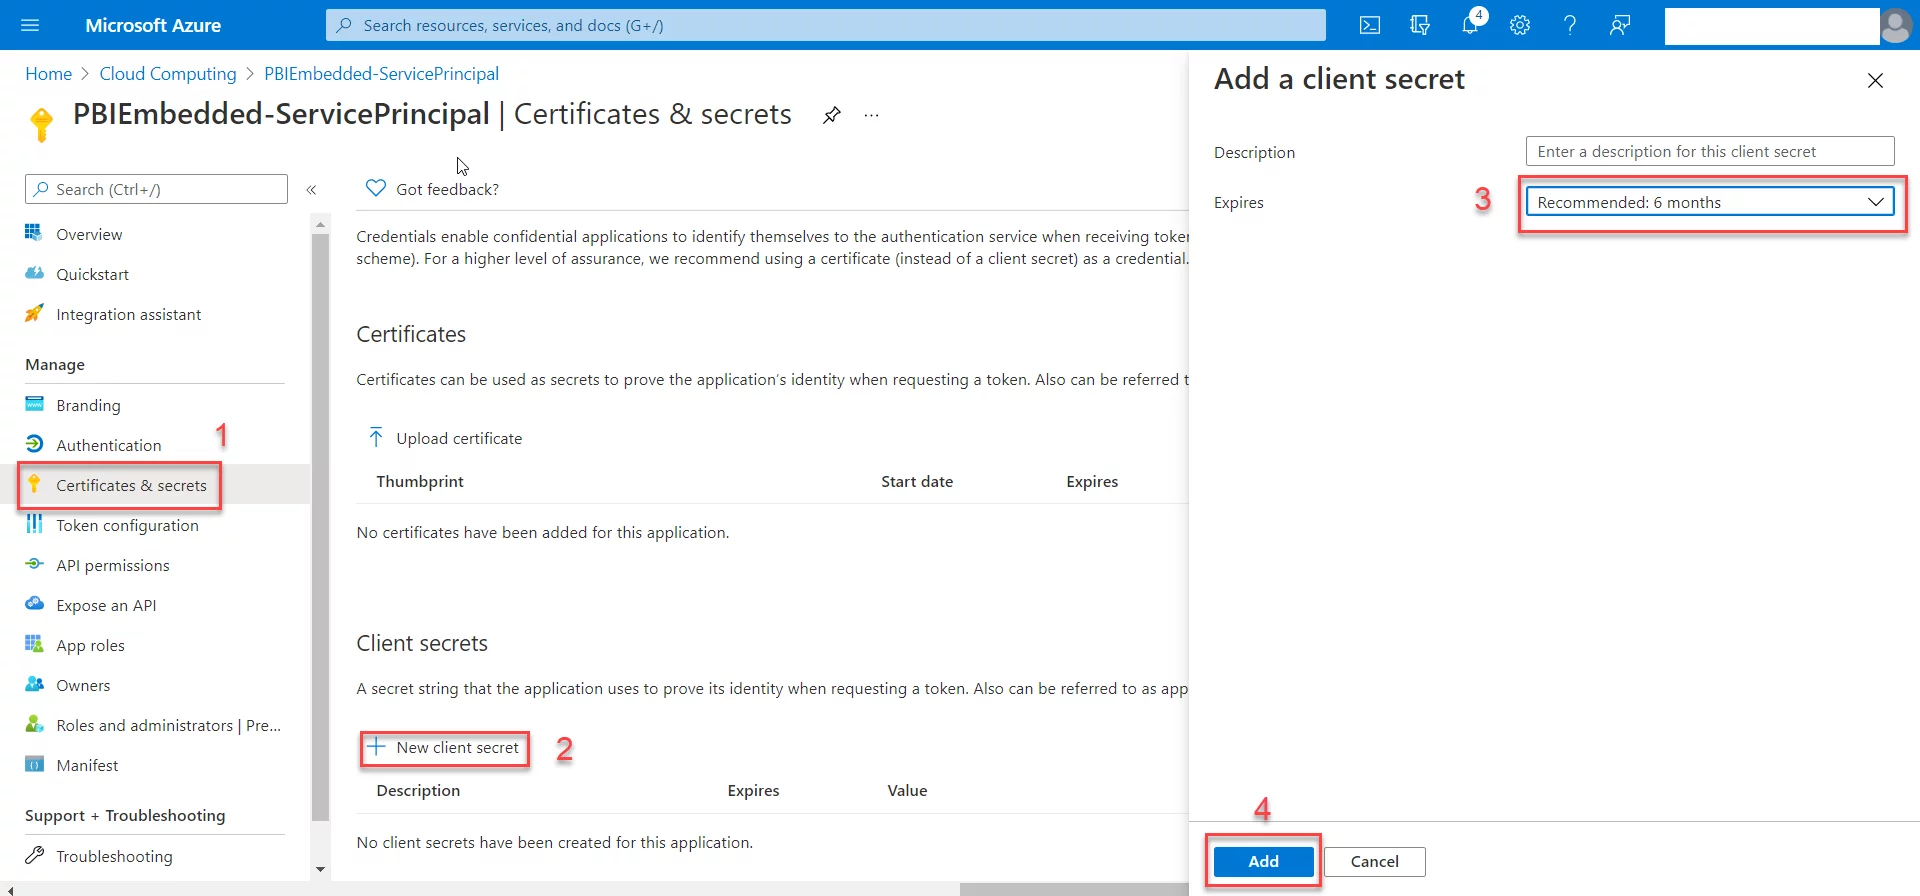Click the Upload certificate arrow icon
Image resolution: width=1920 pixels, height=896 pixels.
pos(376,437)
